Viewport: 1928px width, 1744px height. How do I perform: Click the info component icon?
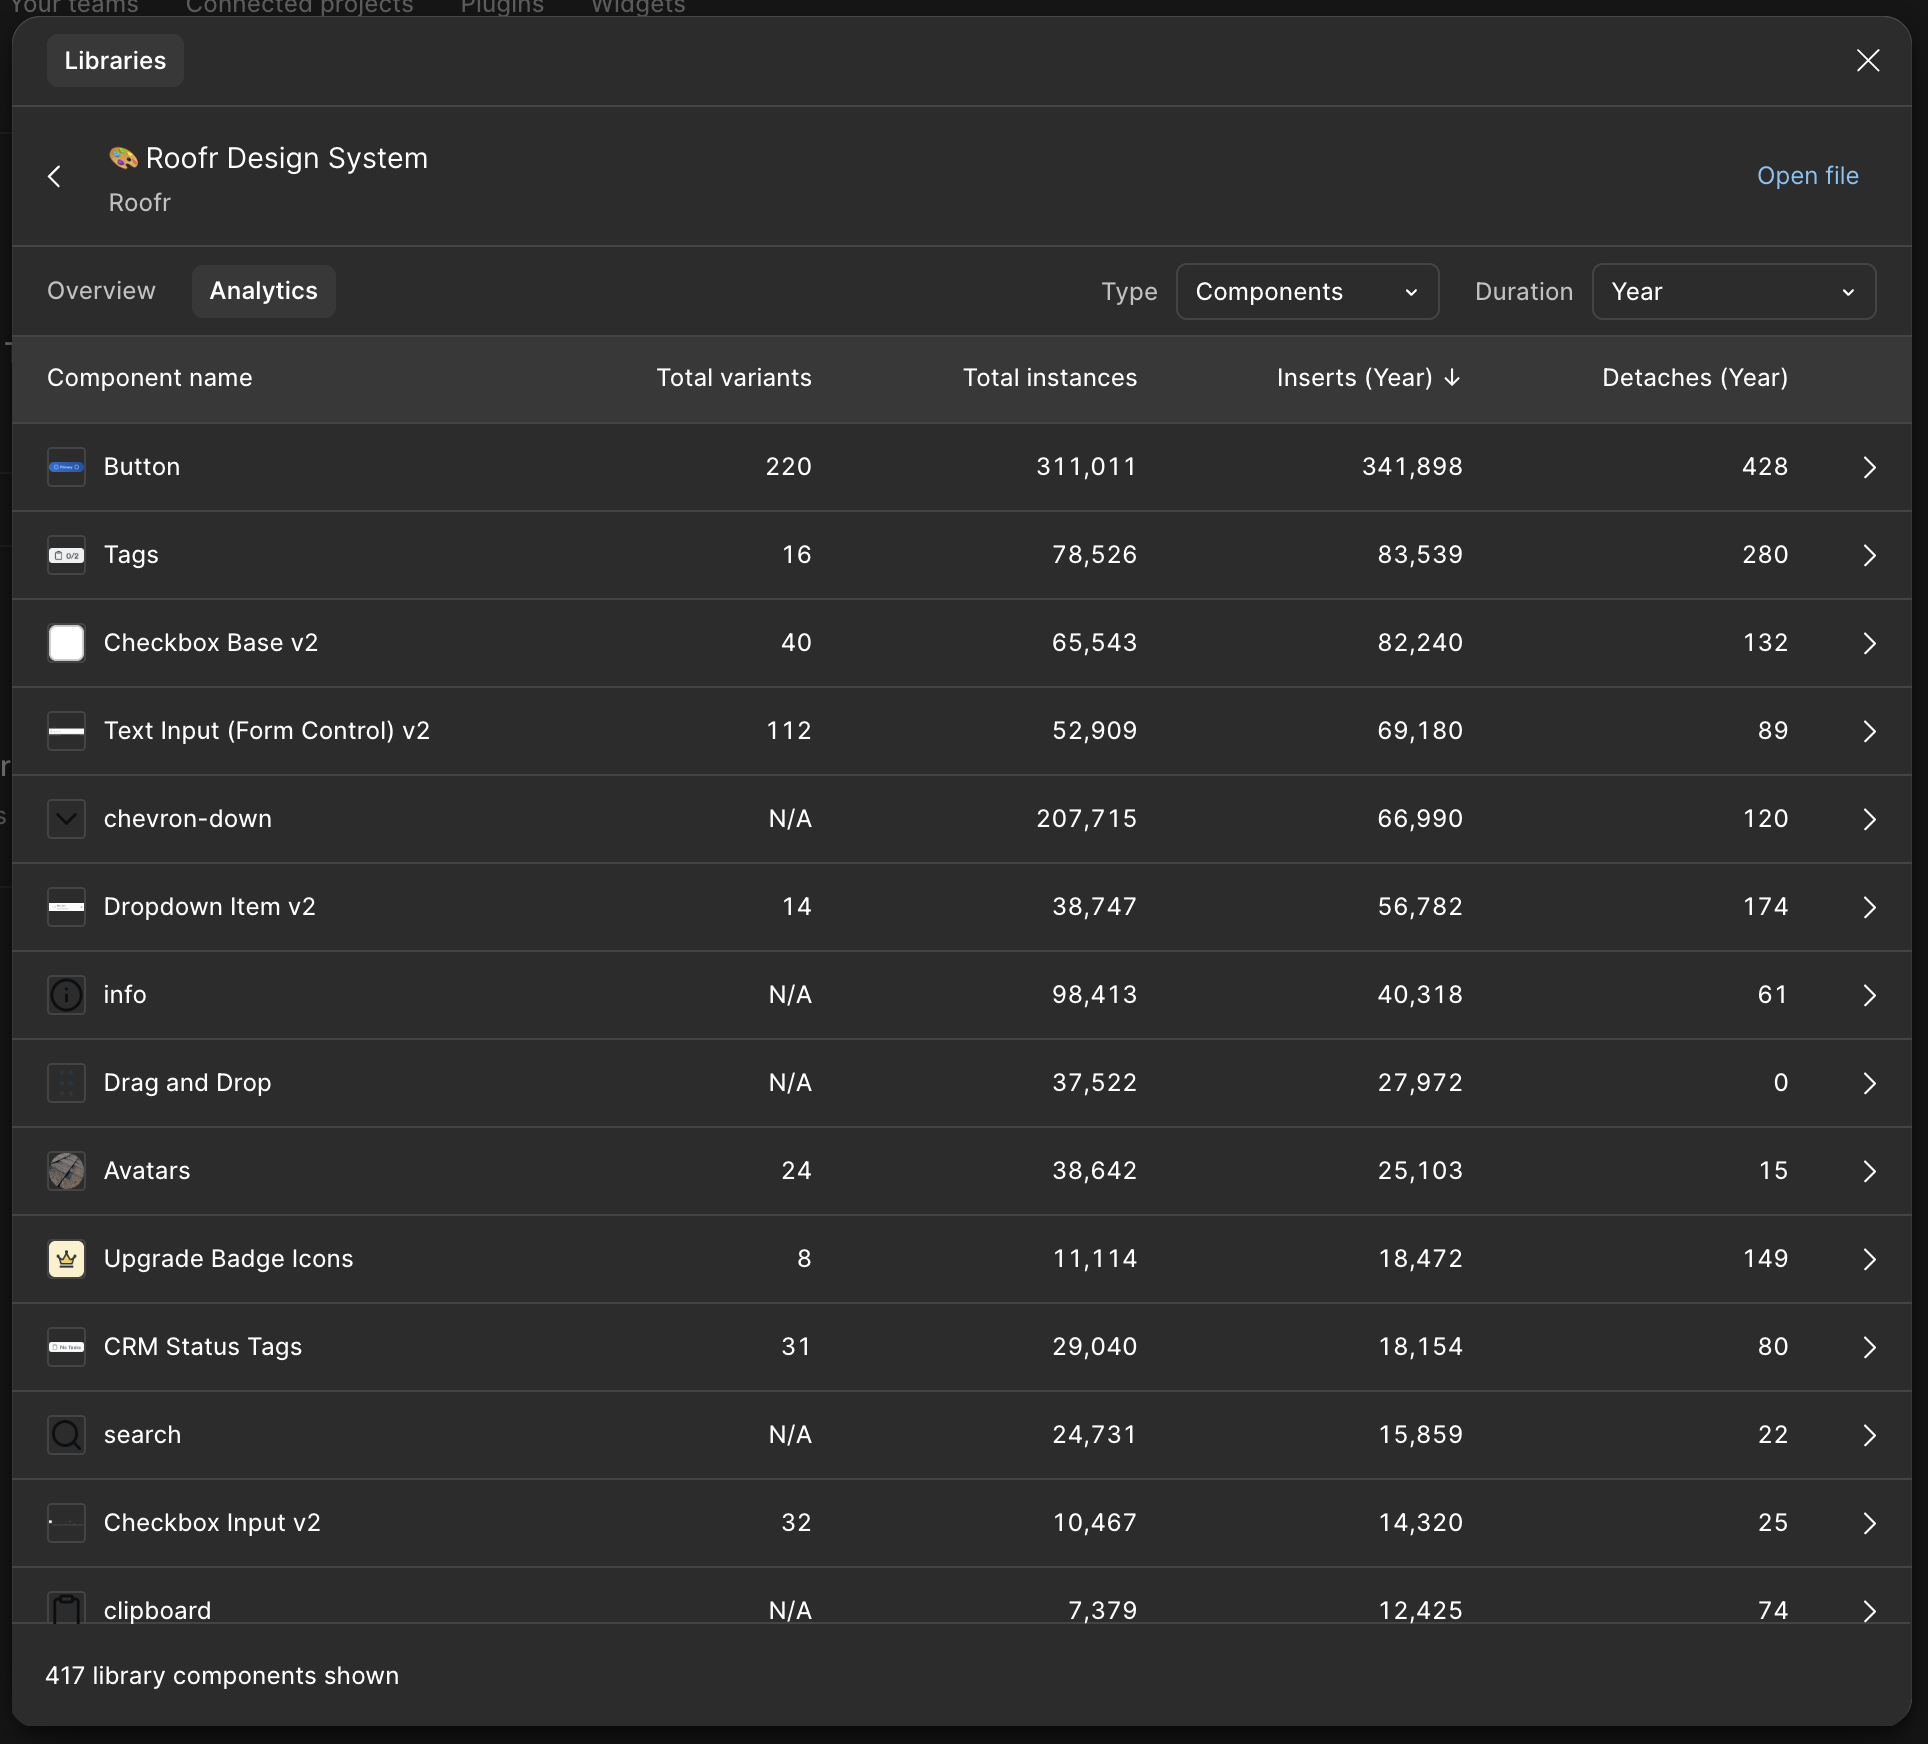66,995
